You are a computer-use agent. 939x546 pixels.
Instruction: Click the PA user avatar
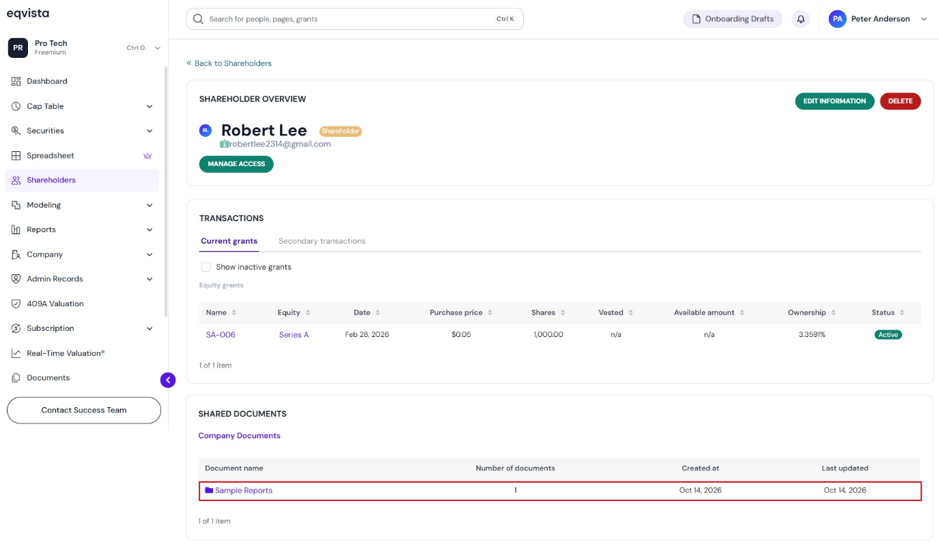837,19
